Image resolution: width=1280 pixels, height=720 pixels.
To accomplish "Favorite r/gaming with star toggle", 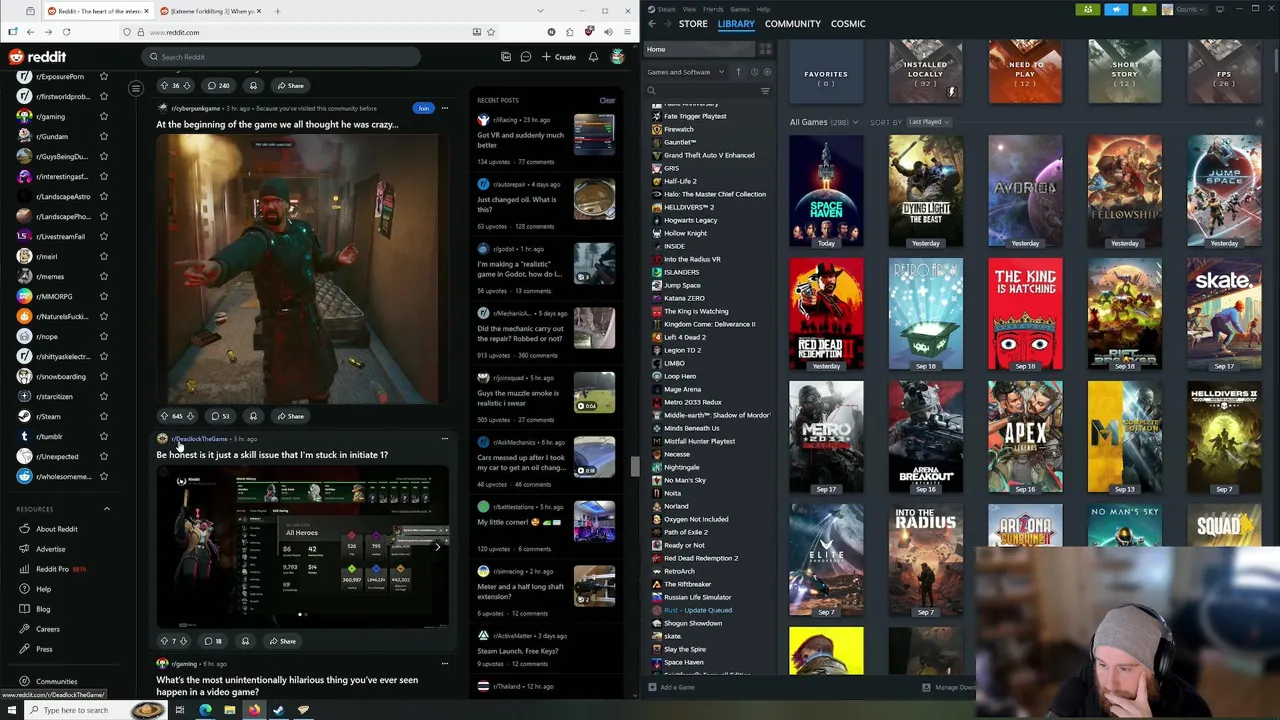I will point(103,117).
